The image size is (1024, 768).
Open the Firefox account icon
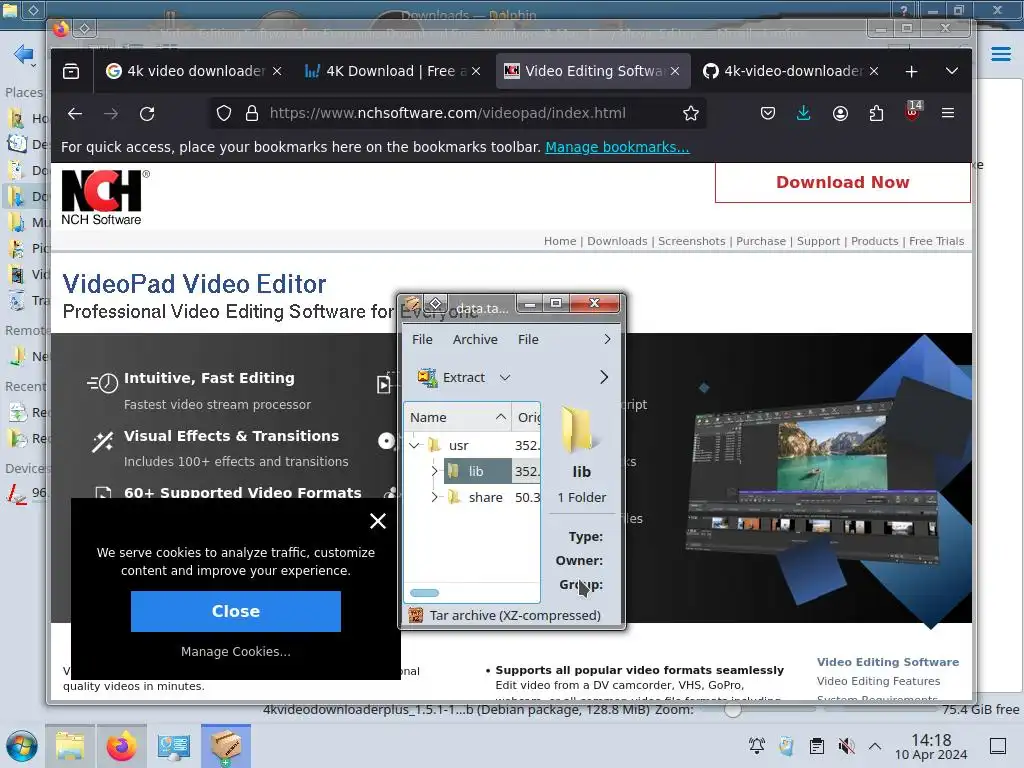point(840,114)
